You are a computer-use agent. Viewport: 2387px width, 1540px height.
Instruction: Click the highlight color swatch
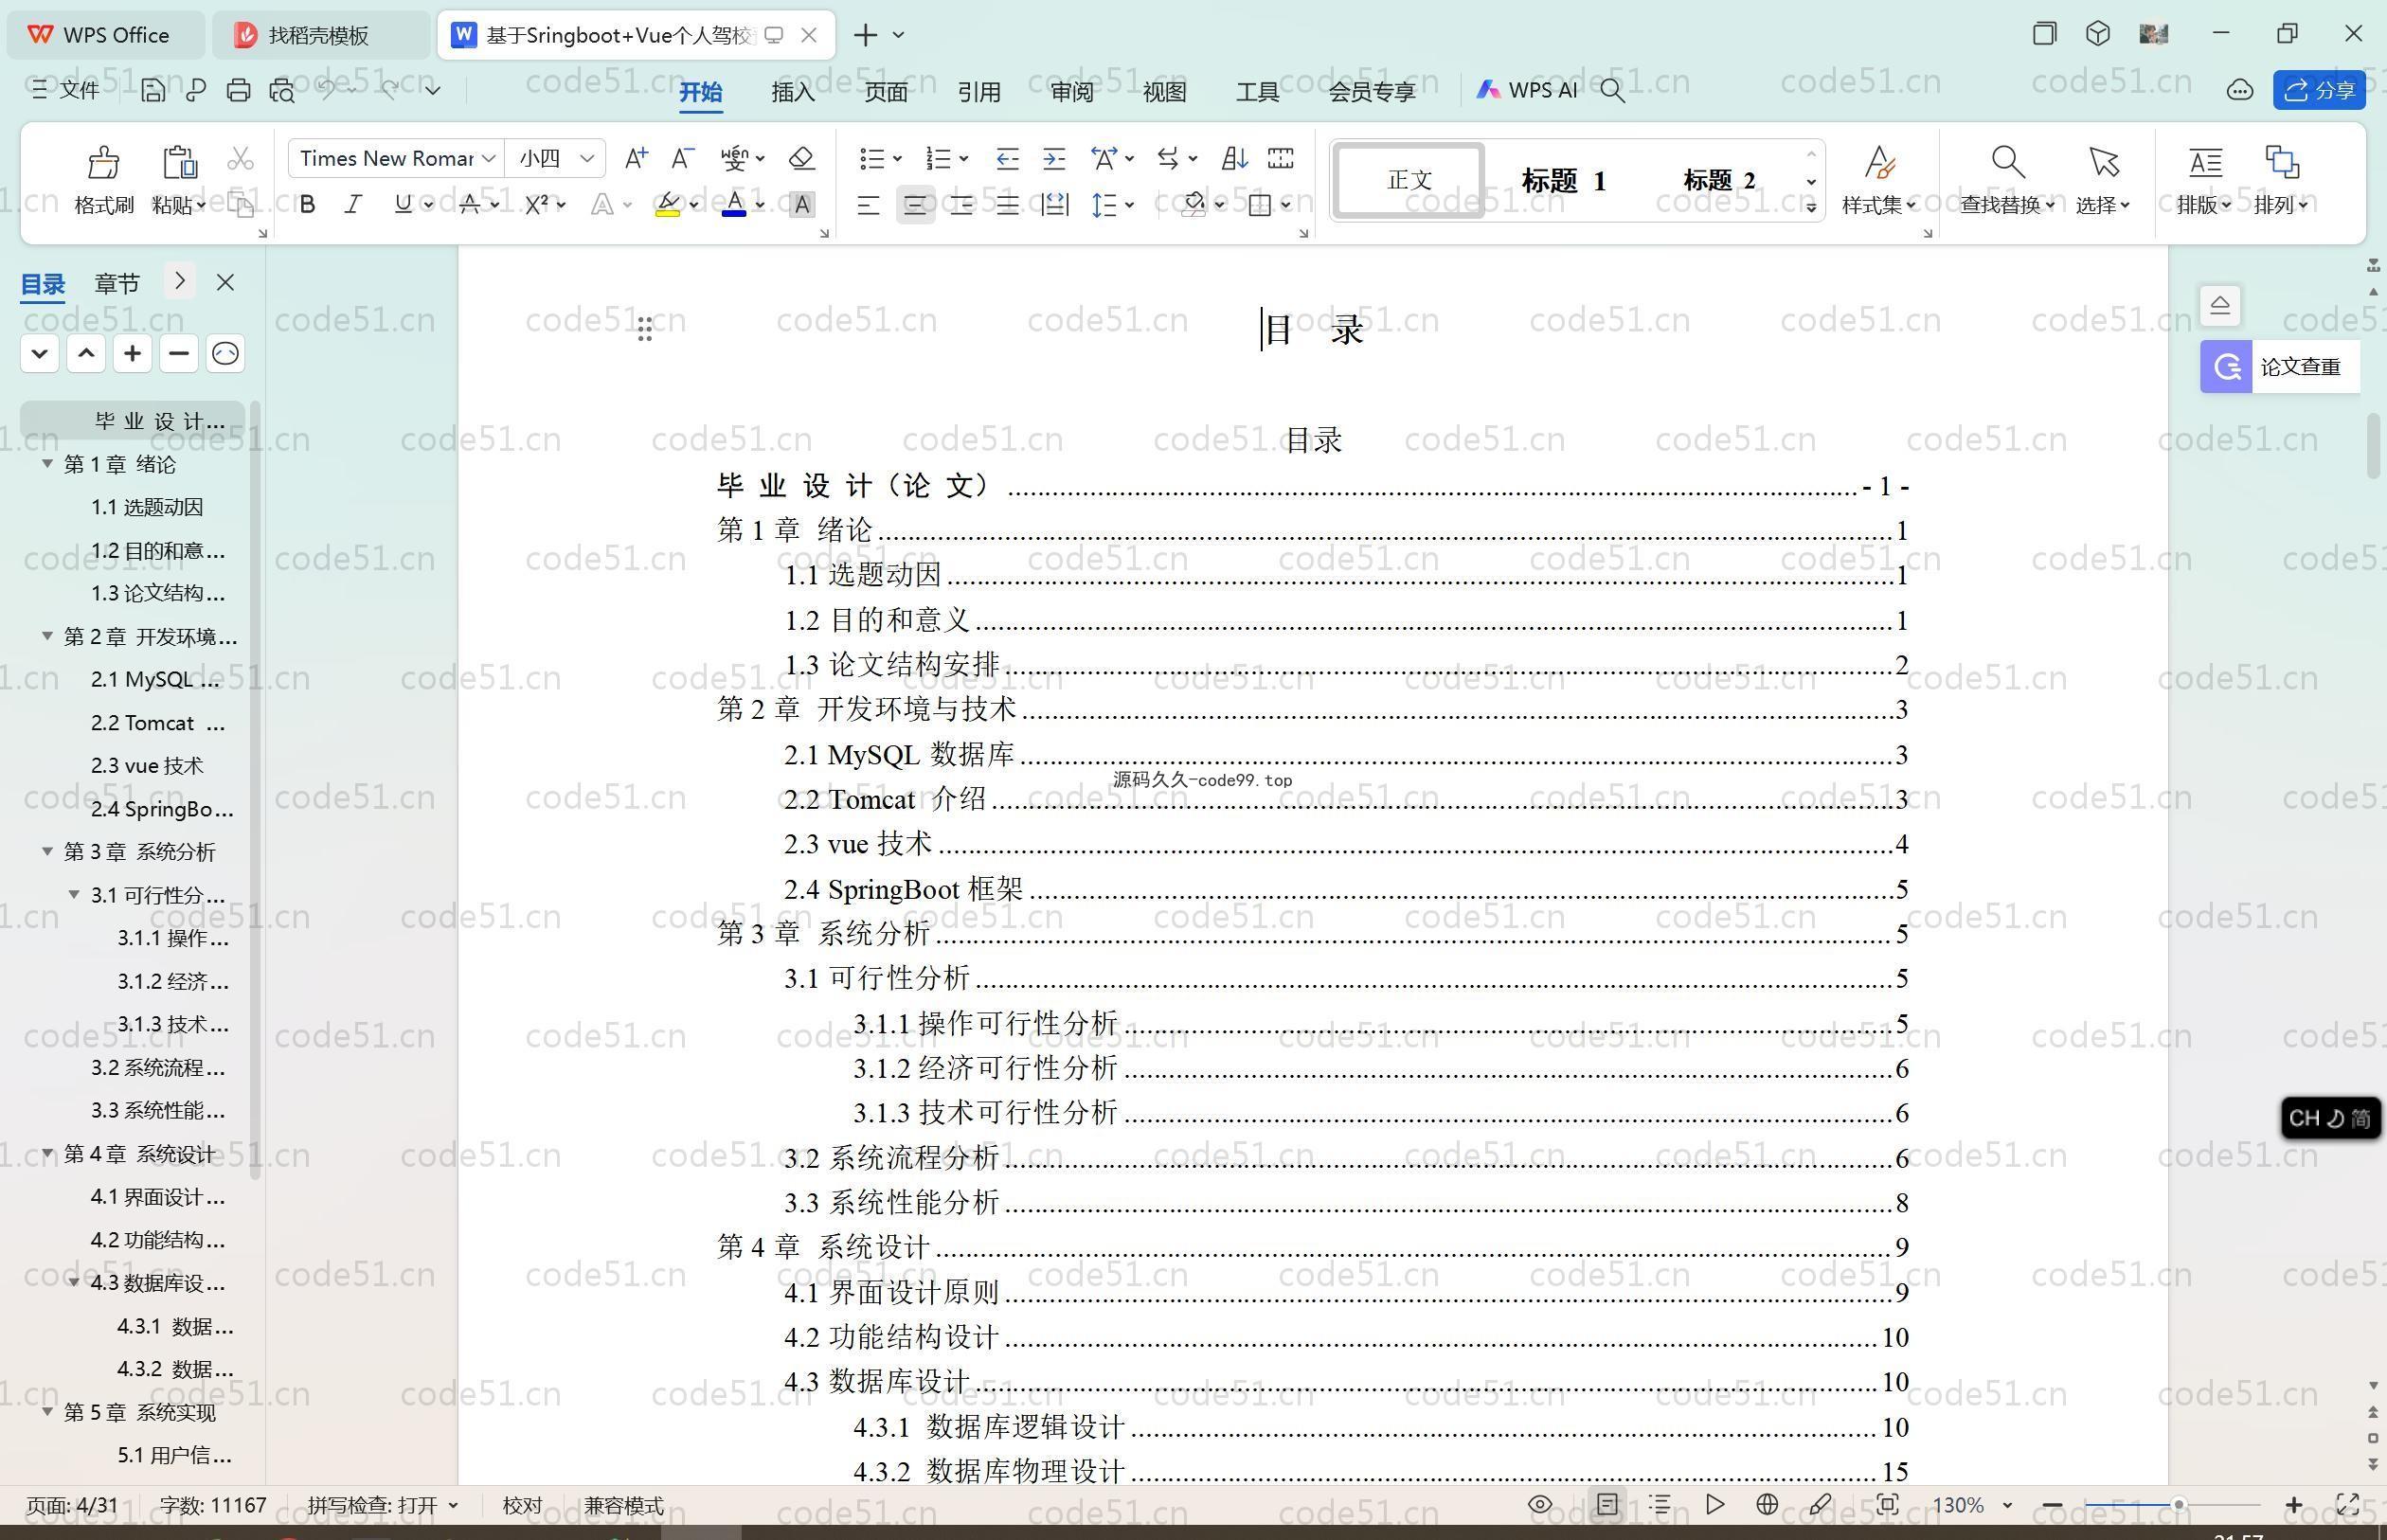pos(667,205)
